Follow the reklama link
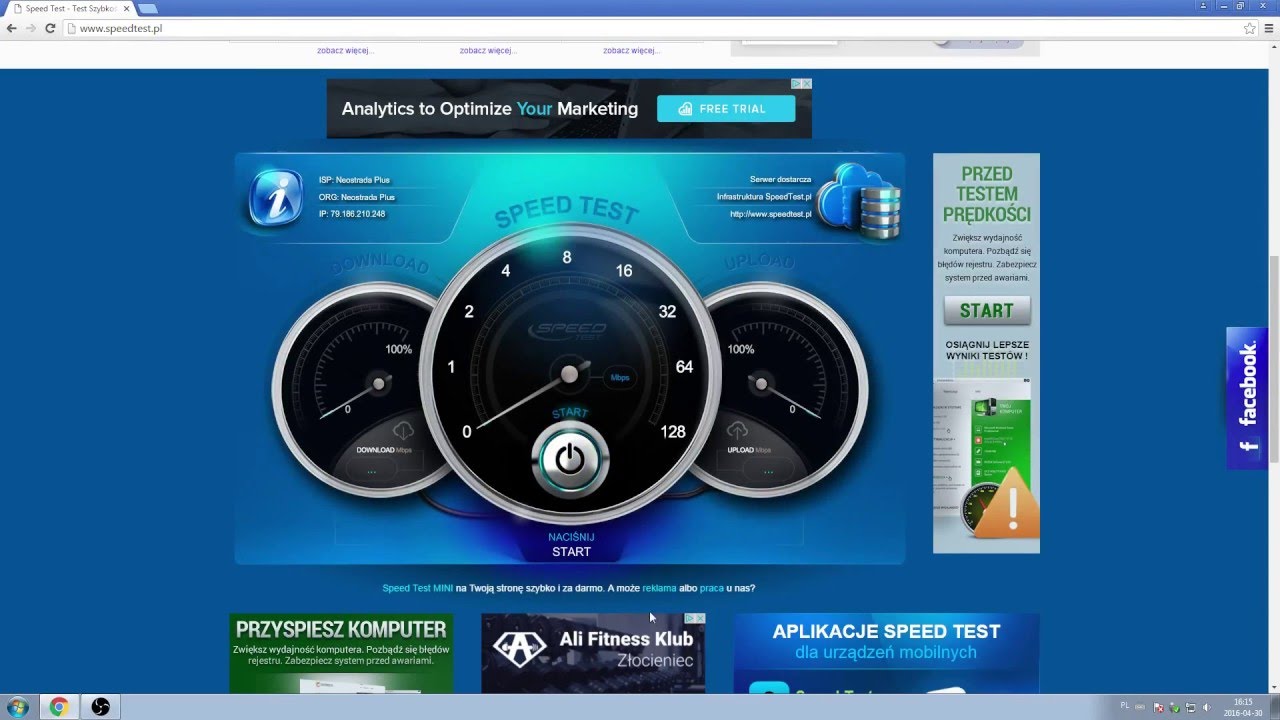 (x=659, y=588)
